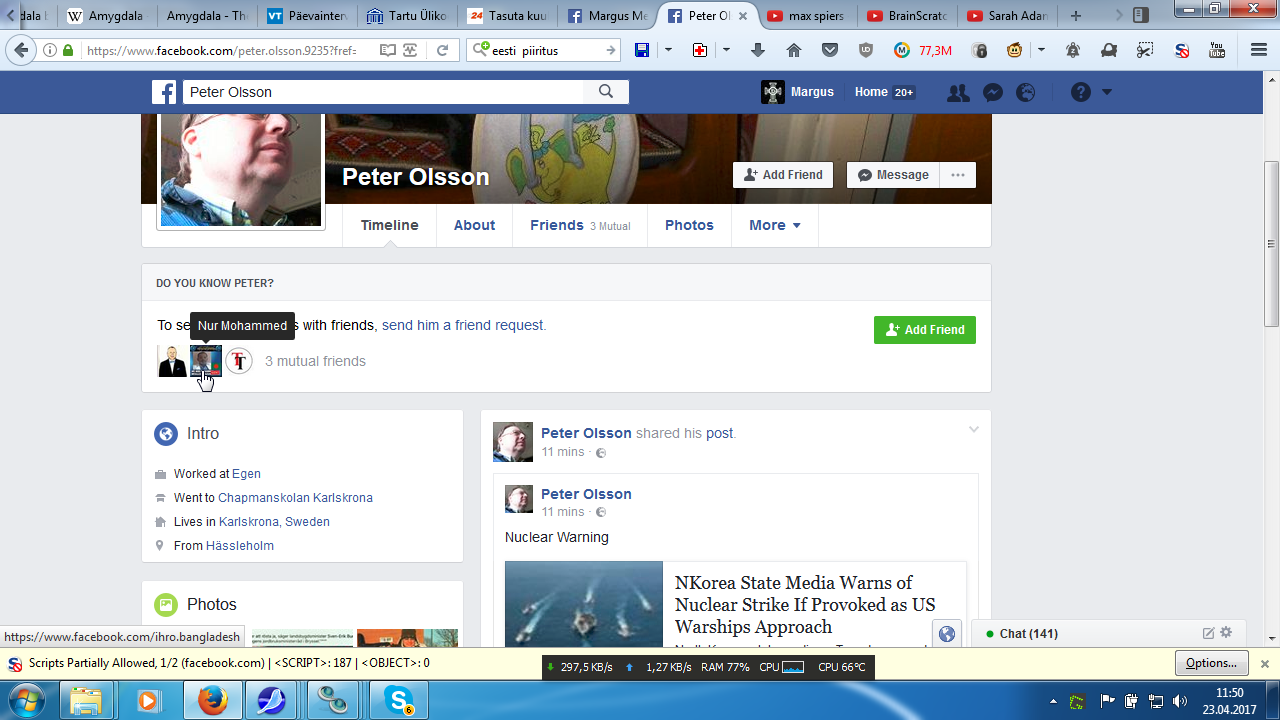The height and width of the screenshot is (720, 1280).
Task: Click the green Add Friend button
Action: tap(925, 330)
